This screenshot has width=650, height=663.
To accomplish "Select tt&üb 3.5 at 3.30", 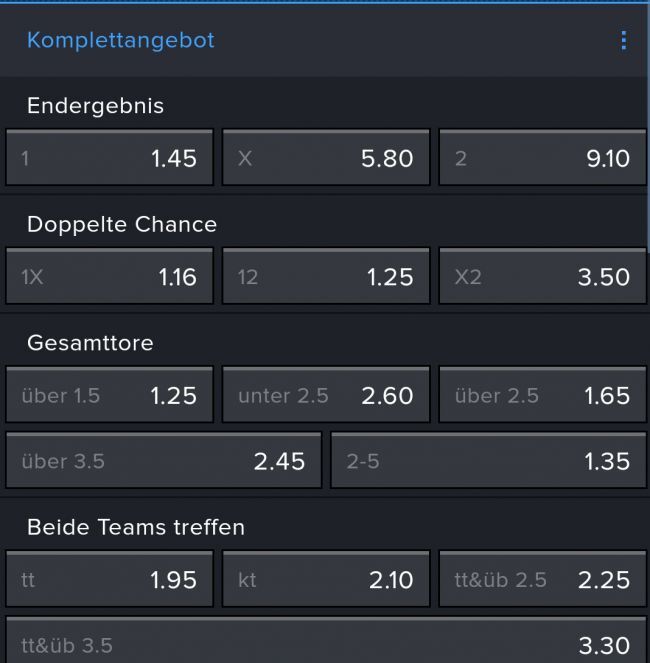I will [x=325, y=643].
